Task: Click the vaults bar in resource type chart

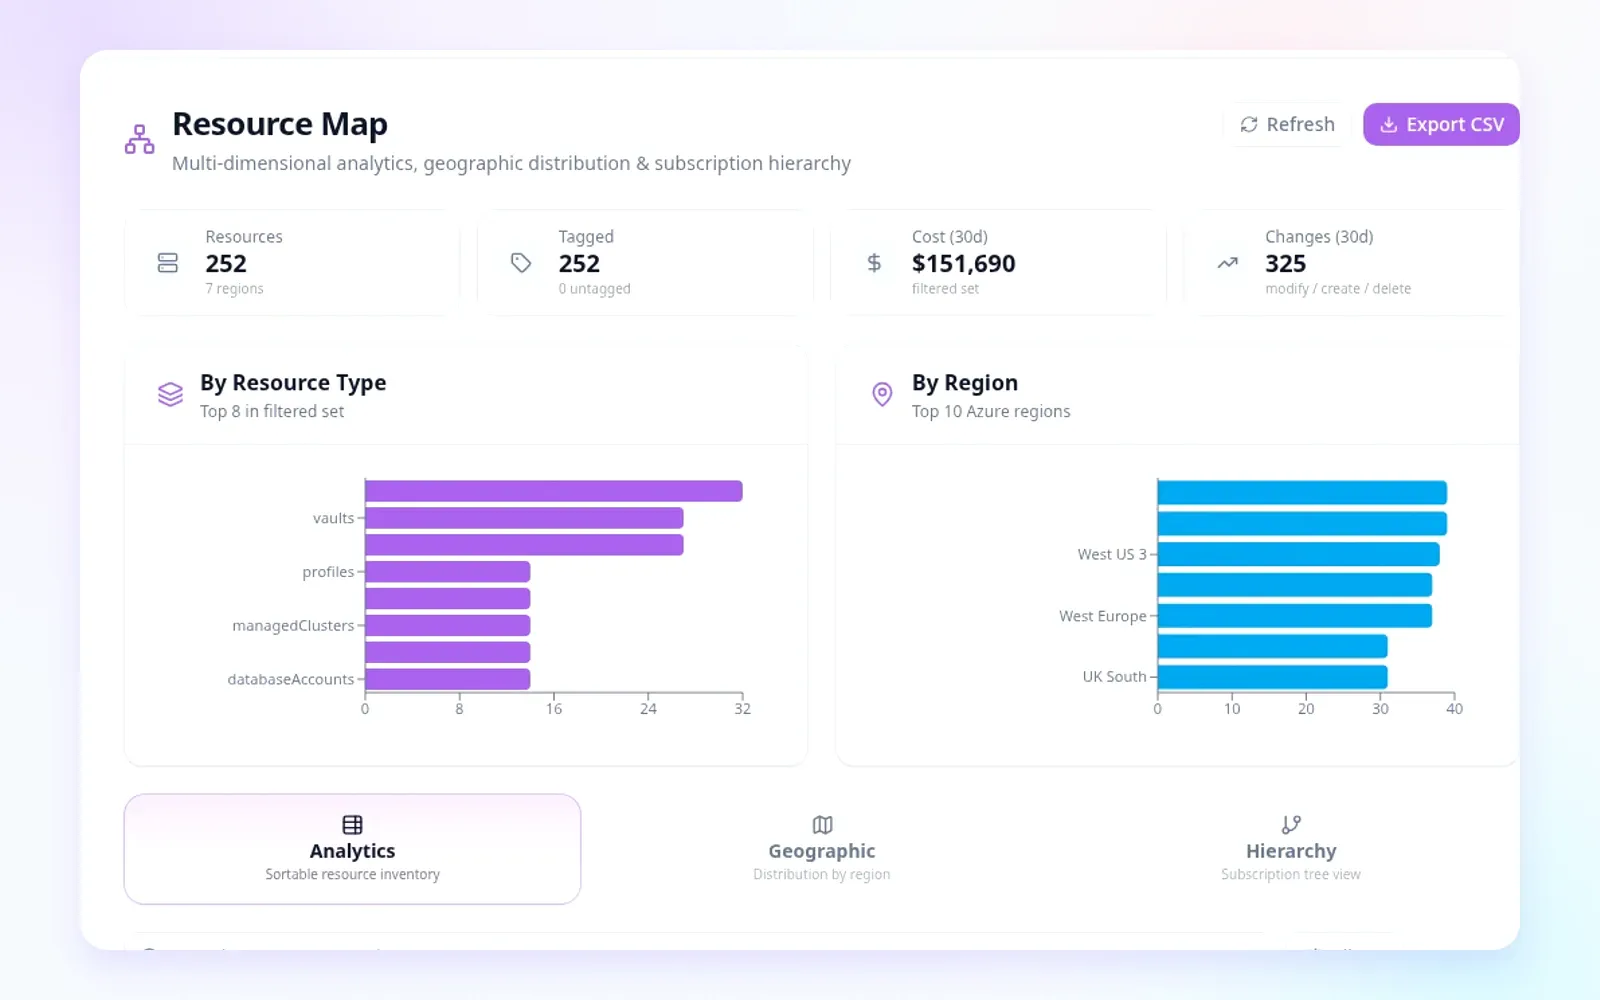Action: tap(524, 518)
